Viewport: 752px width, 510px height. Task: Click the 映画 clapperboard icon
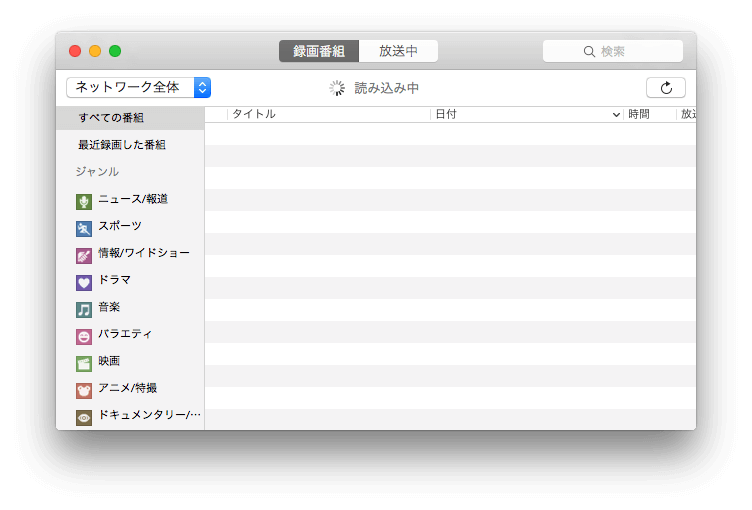83,364
